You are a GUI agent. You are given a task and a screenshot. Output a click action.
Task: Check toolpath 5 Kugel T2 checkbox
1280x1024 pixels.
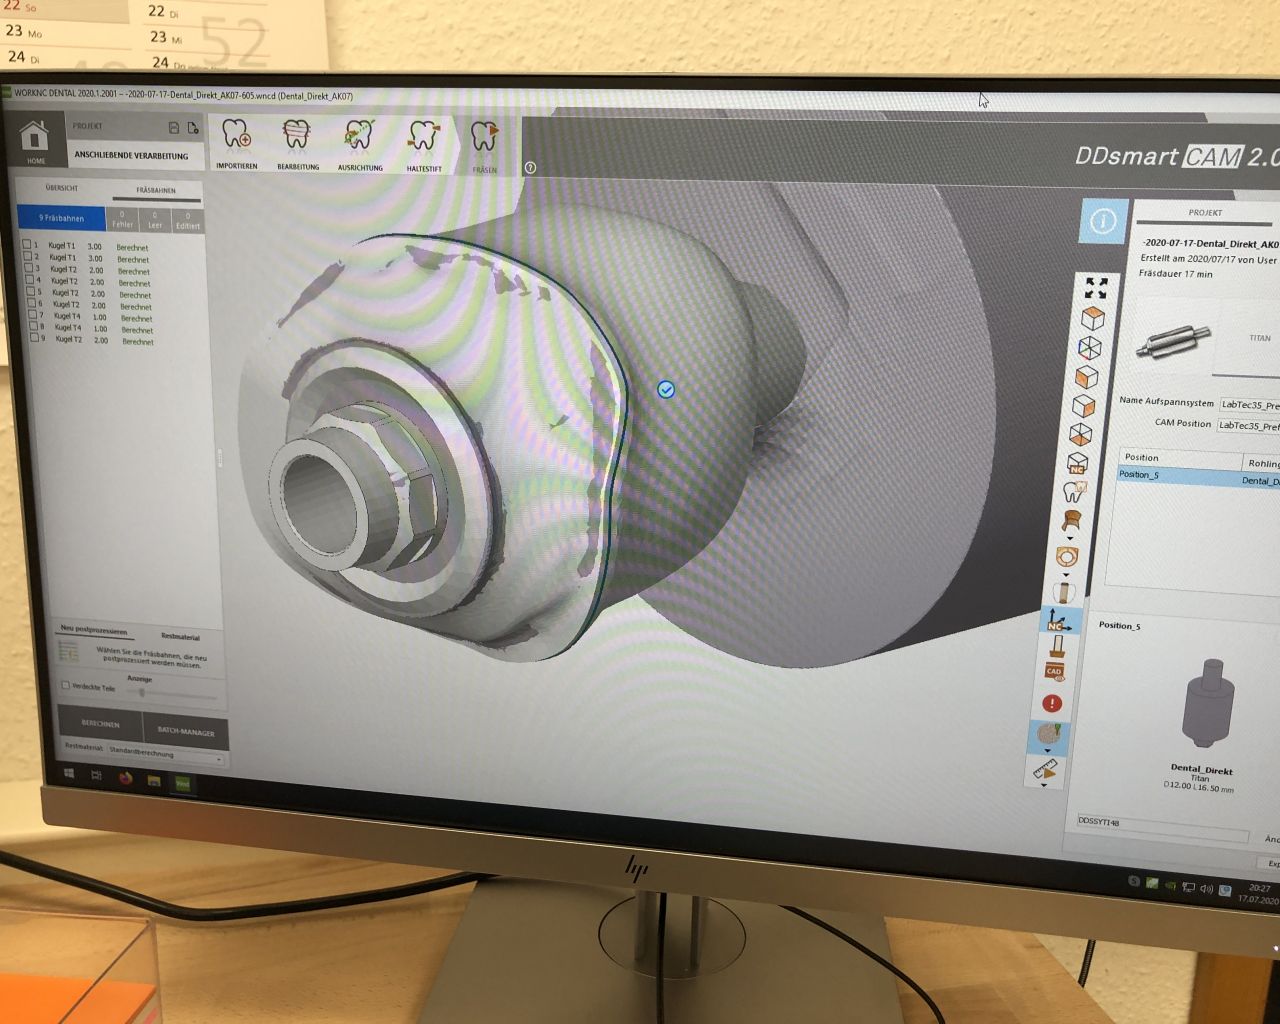[x=31, y=291]
